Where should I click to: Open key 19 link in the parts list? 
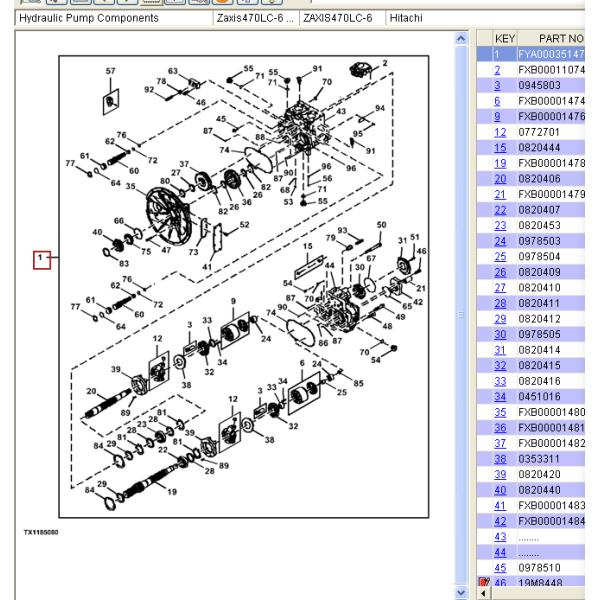(497, 162)
